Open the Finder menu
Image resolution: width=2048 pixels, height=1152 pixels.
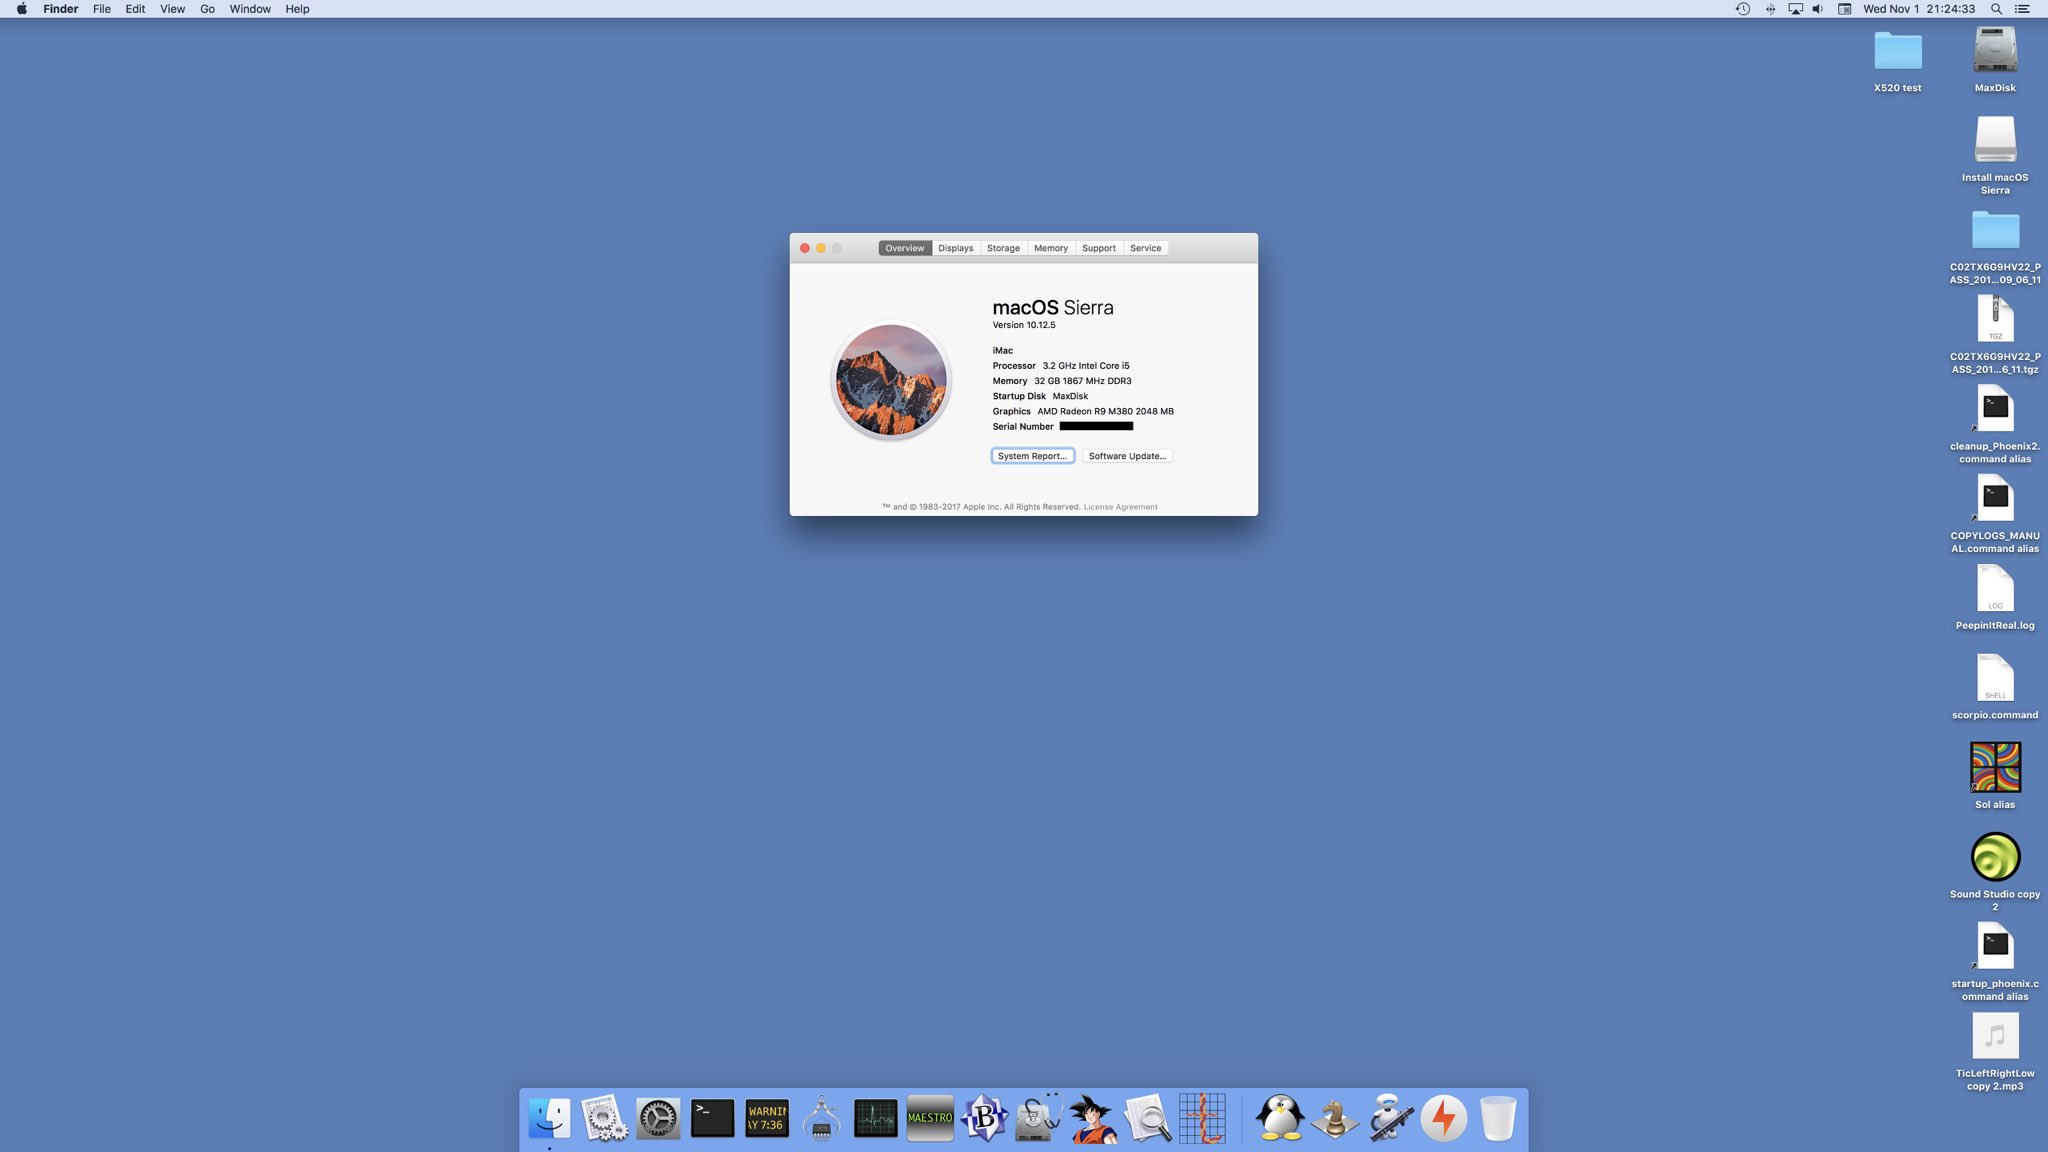tap(61, 9)
